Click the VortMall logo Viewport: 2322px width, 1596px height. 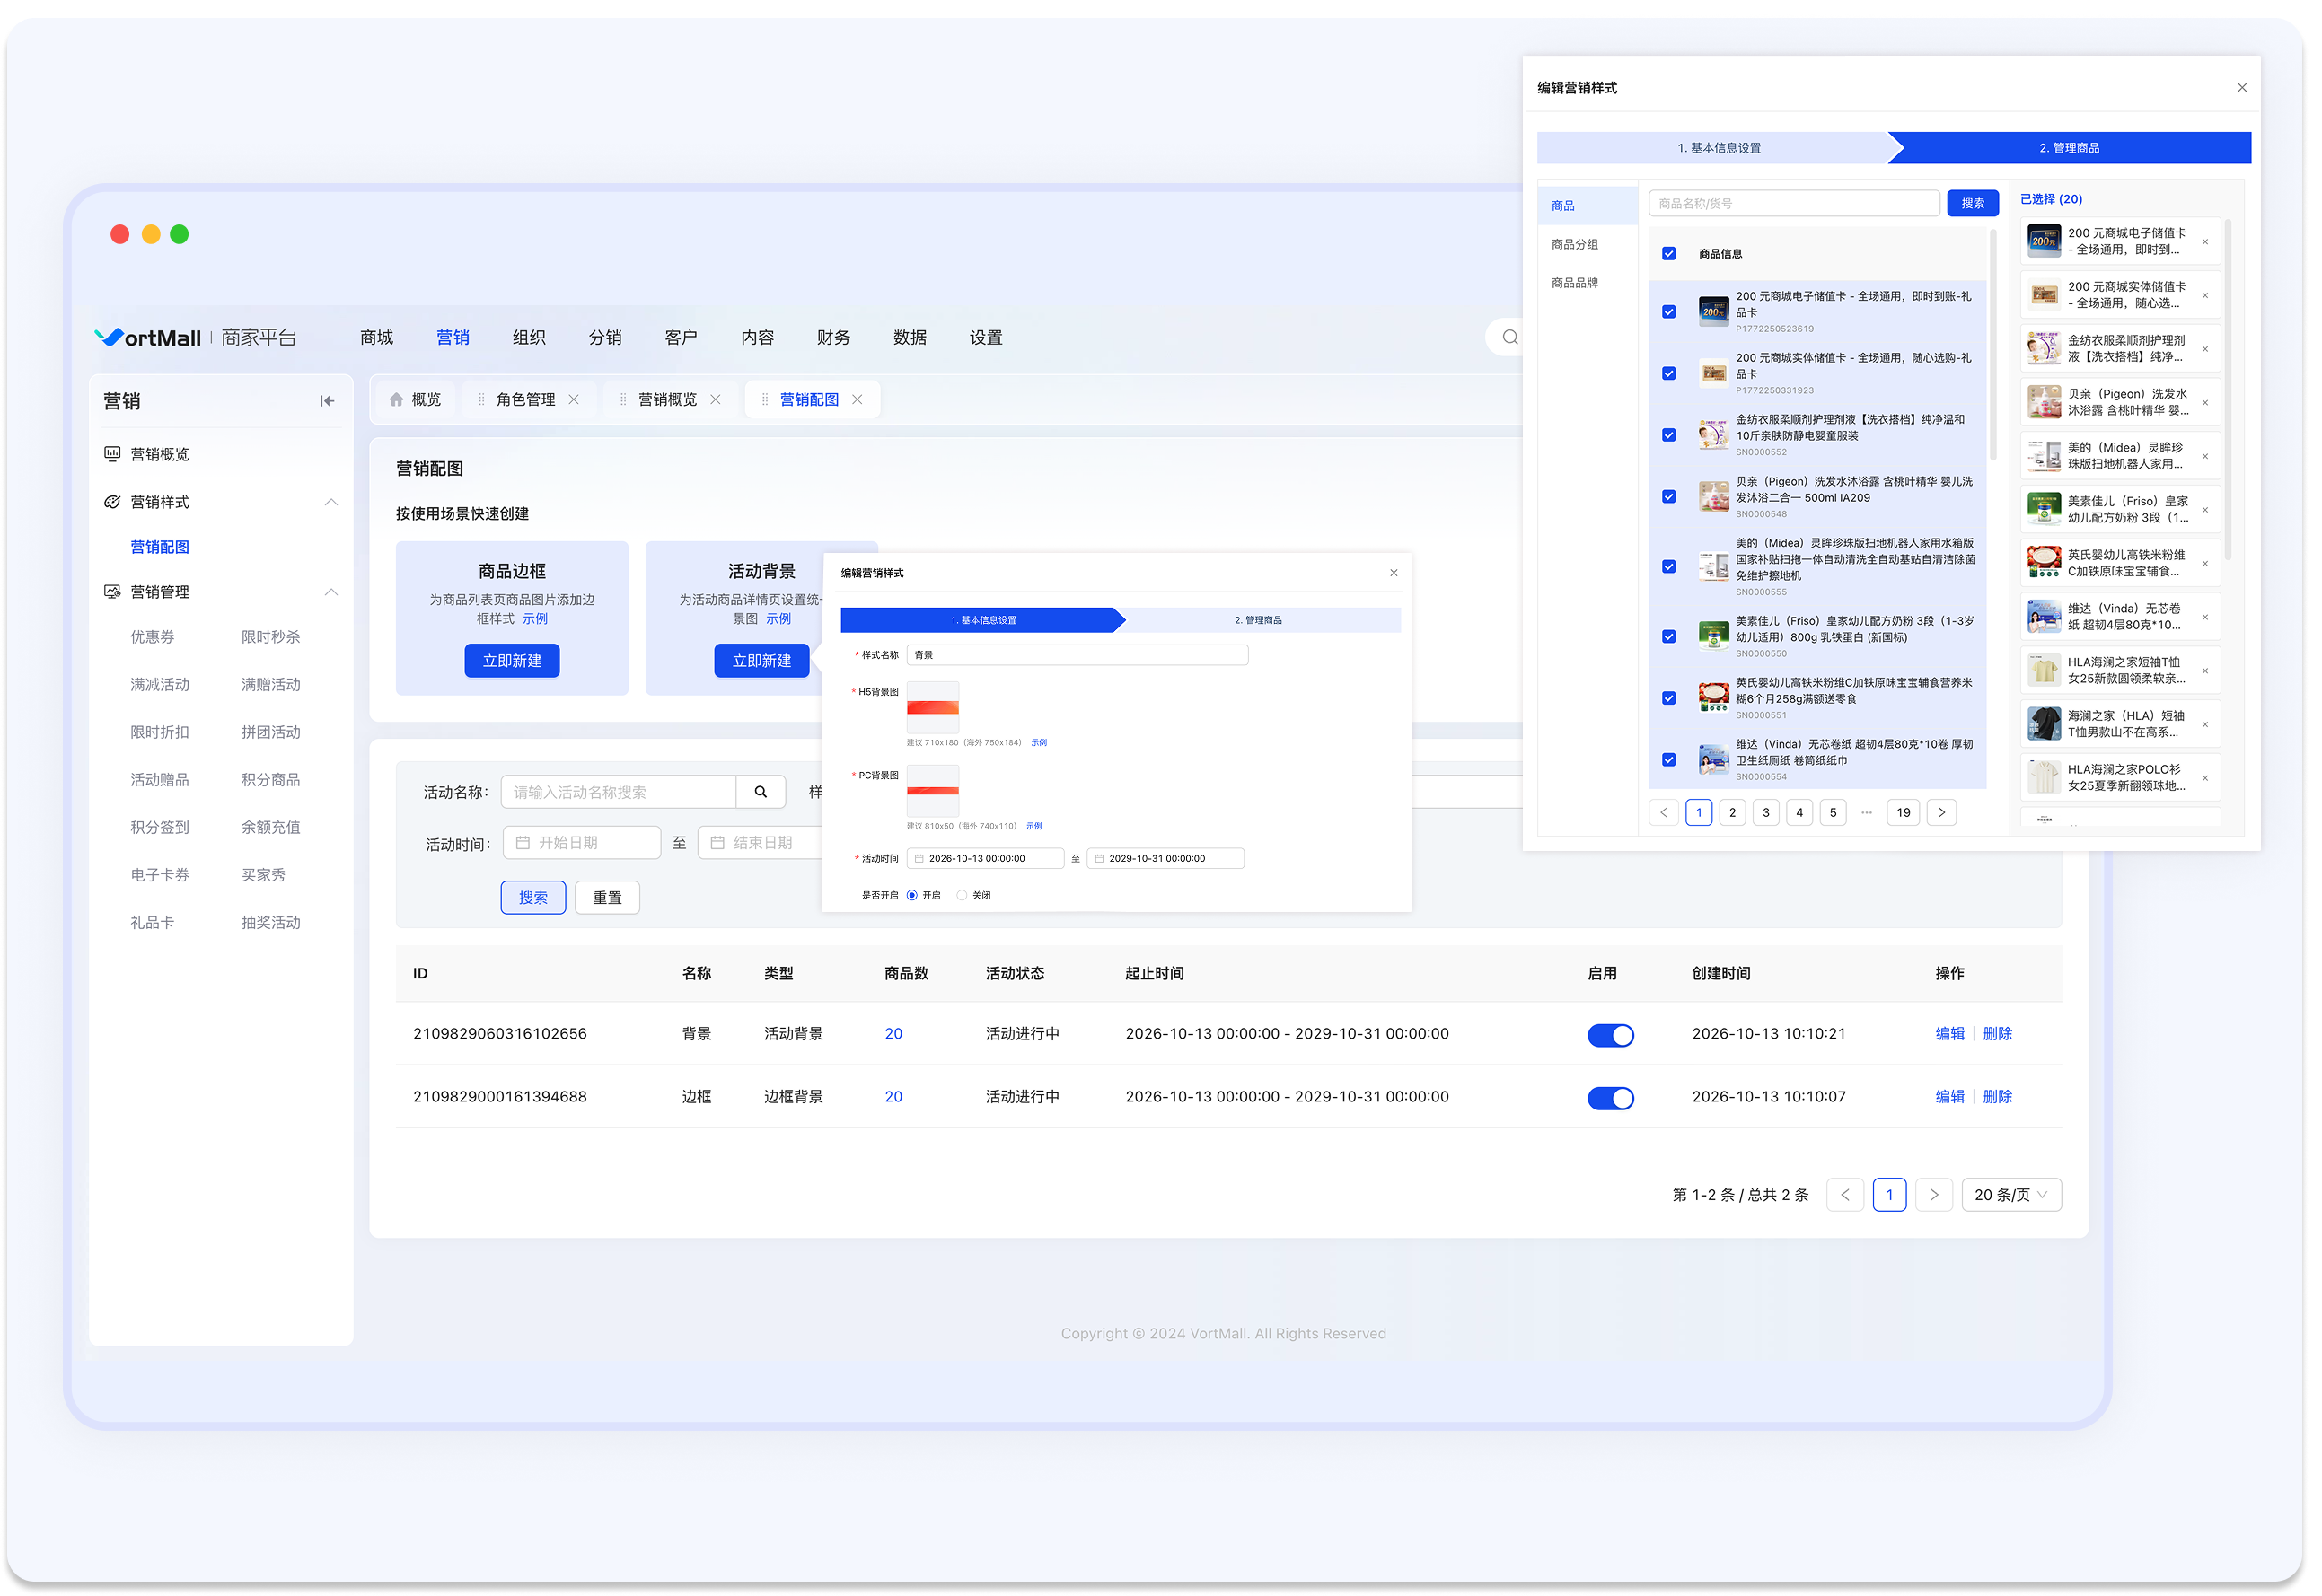coord(148,338)
